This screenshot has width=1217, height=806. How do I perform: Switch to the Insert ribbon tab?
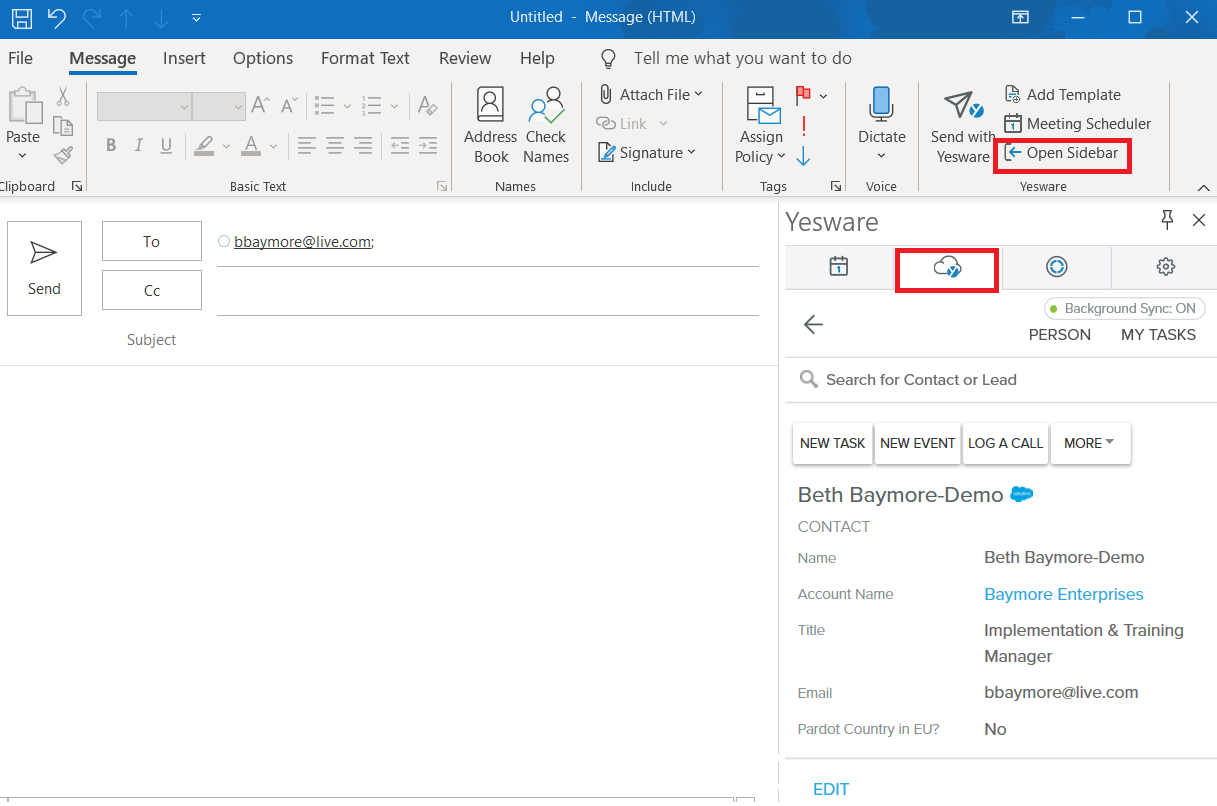(184, 58)
